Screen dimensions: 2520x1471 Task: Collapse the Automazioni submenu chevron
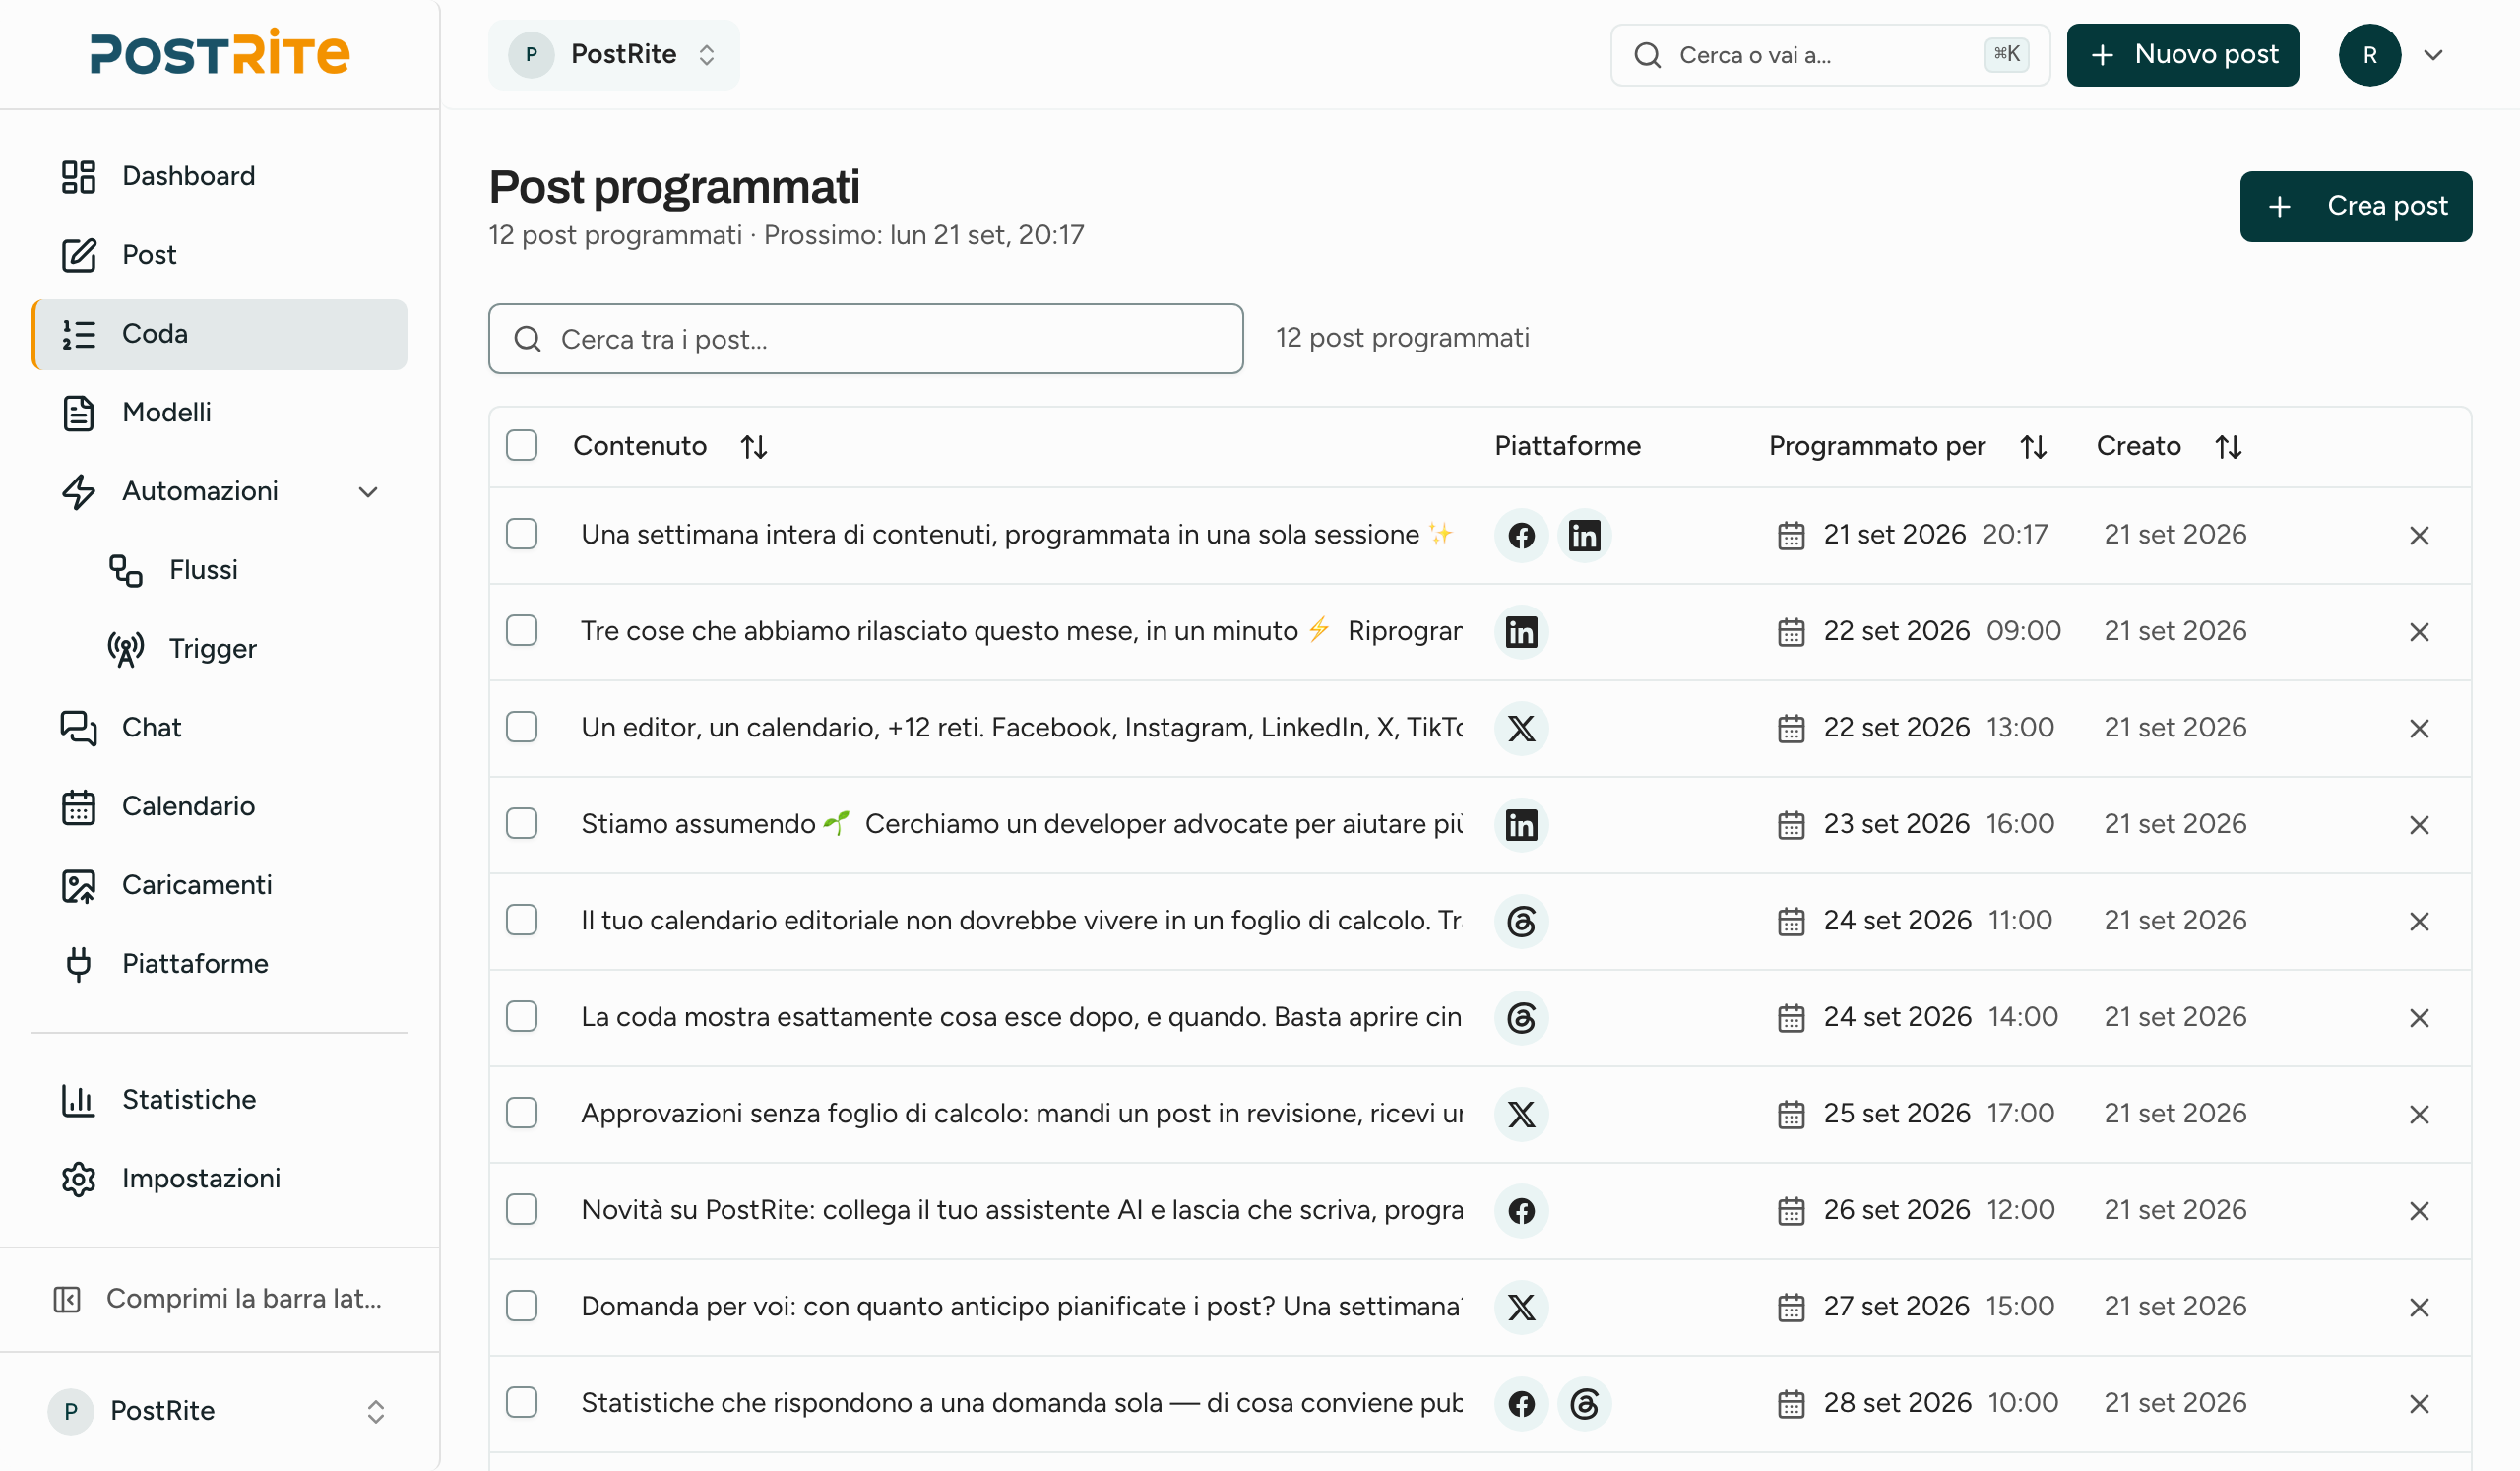coord(368,491)
